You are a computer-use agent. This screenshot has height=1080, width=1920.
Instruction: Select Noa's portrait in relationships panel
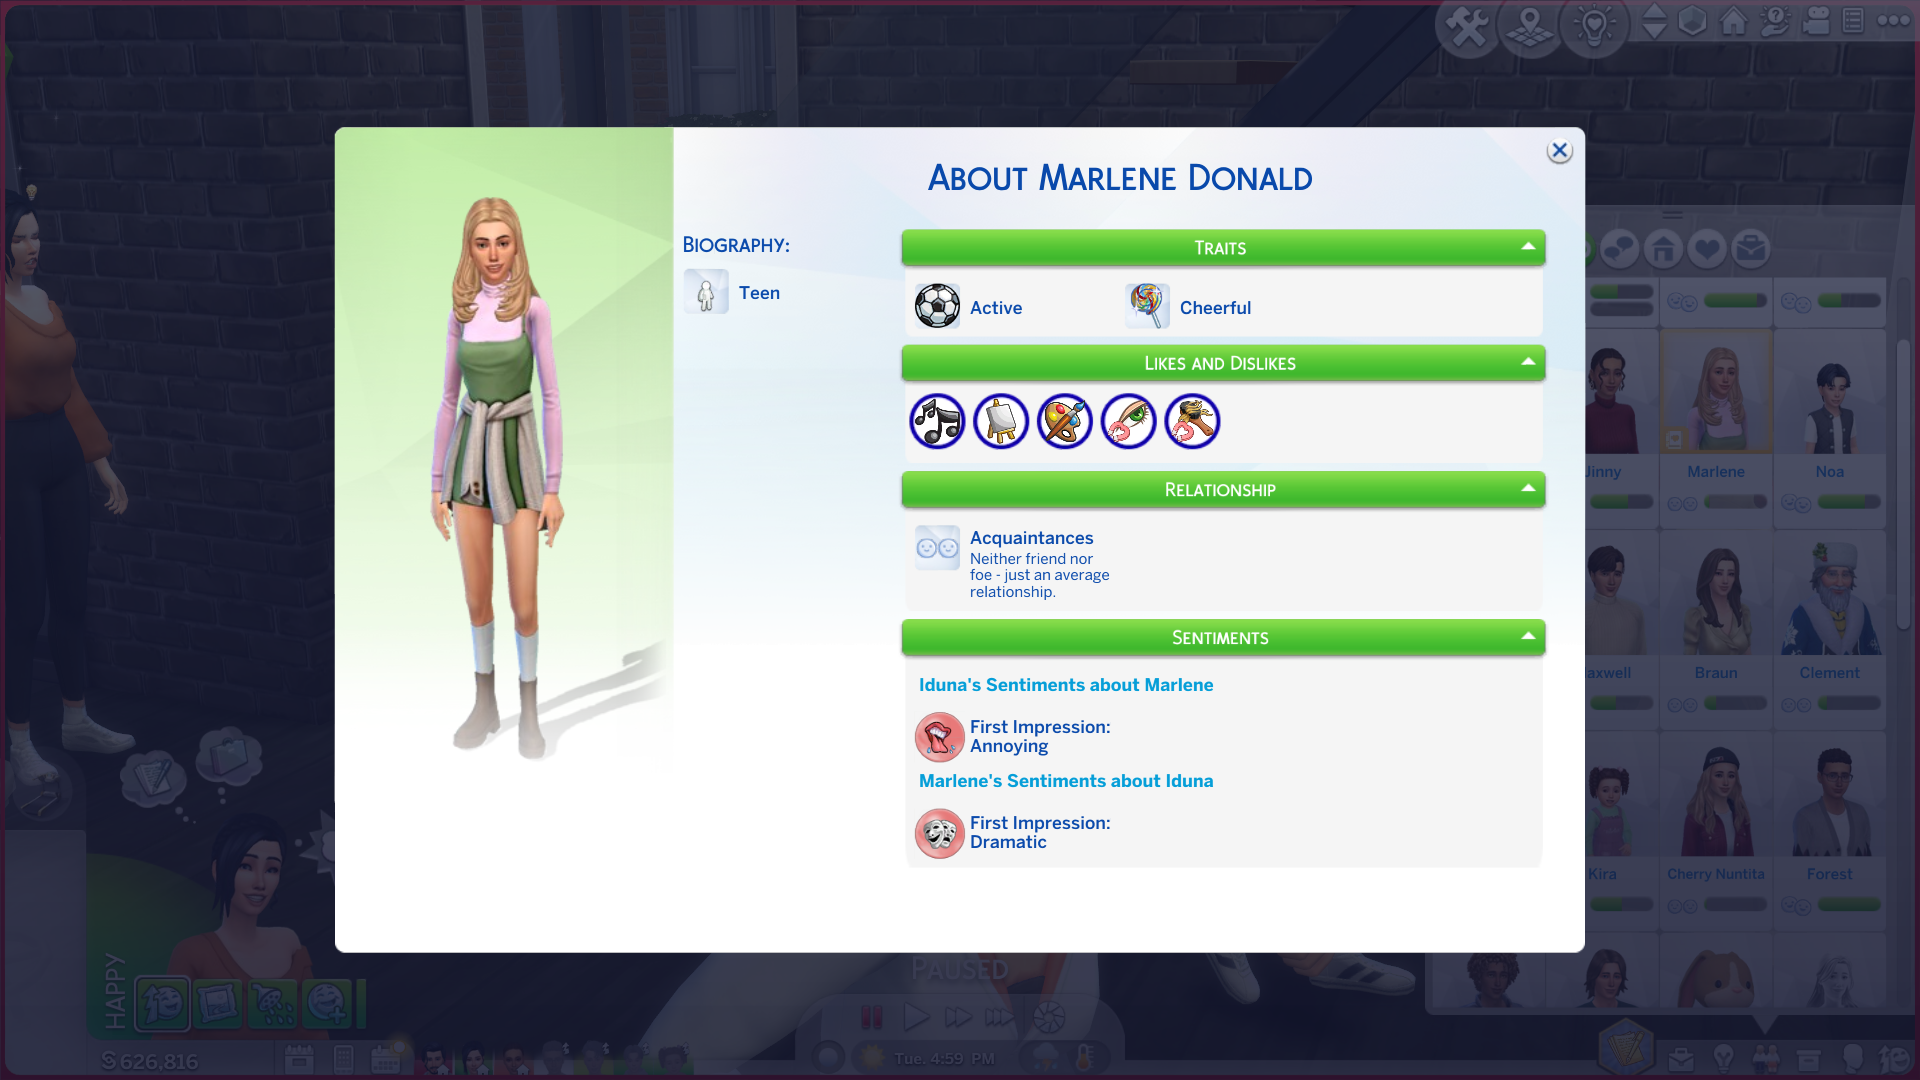coord(1830,393)
